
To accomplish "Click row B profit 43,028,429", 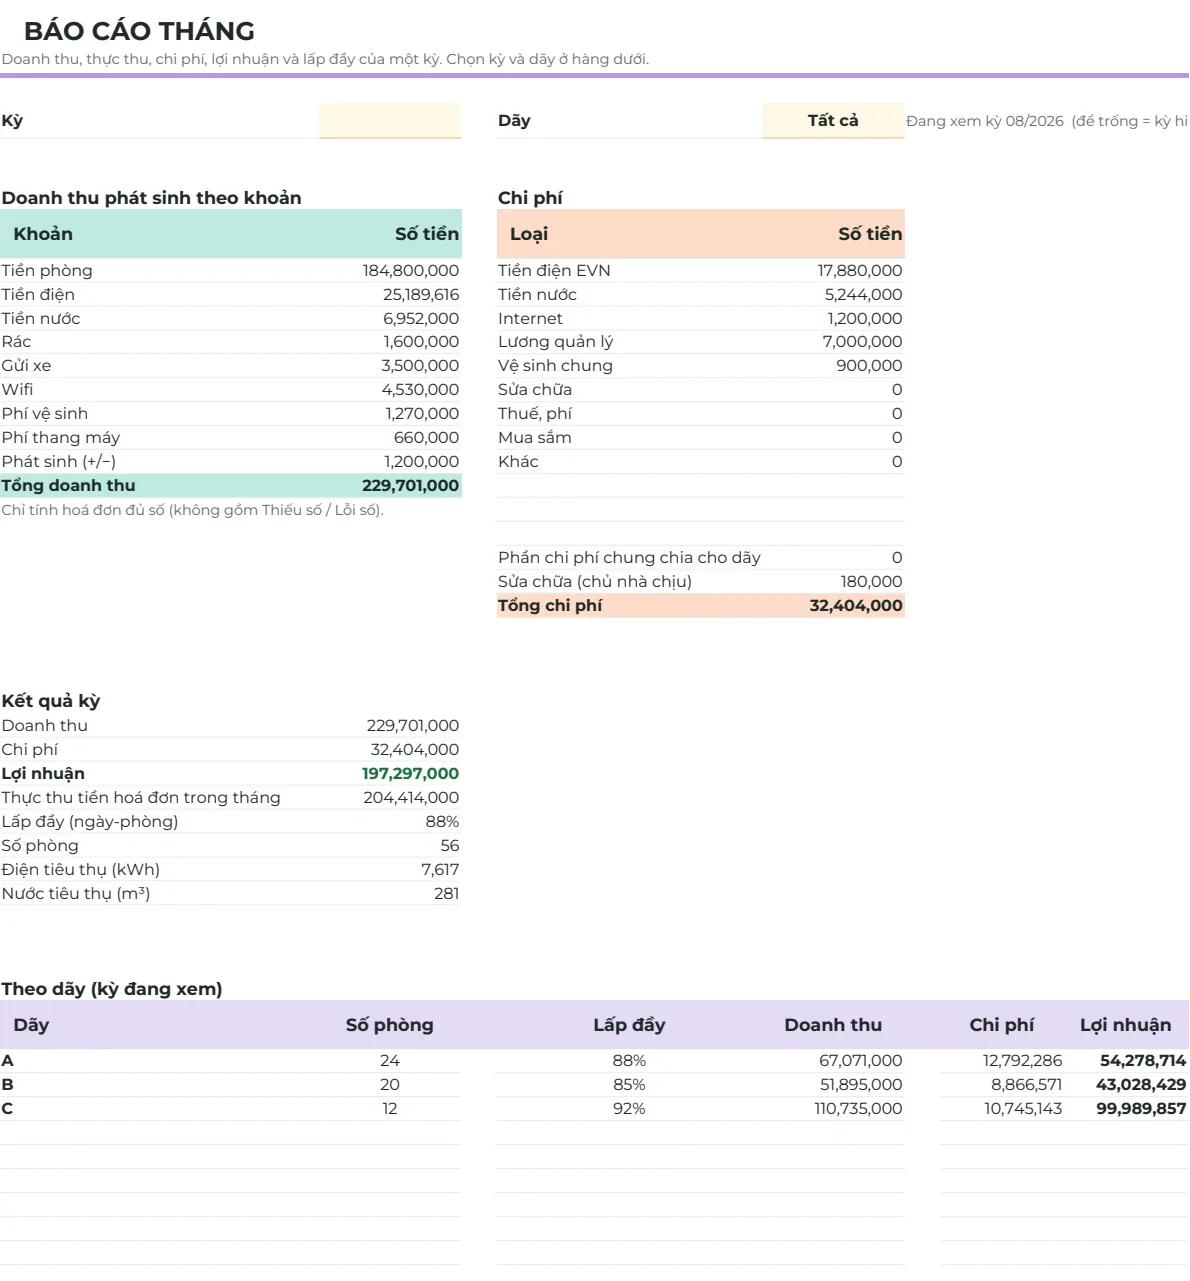I will (x=1141, y=1085).
